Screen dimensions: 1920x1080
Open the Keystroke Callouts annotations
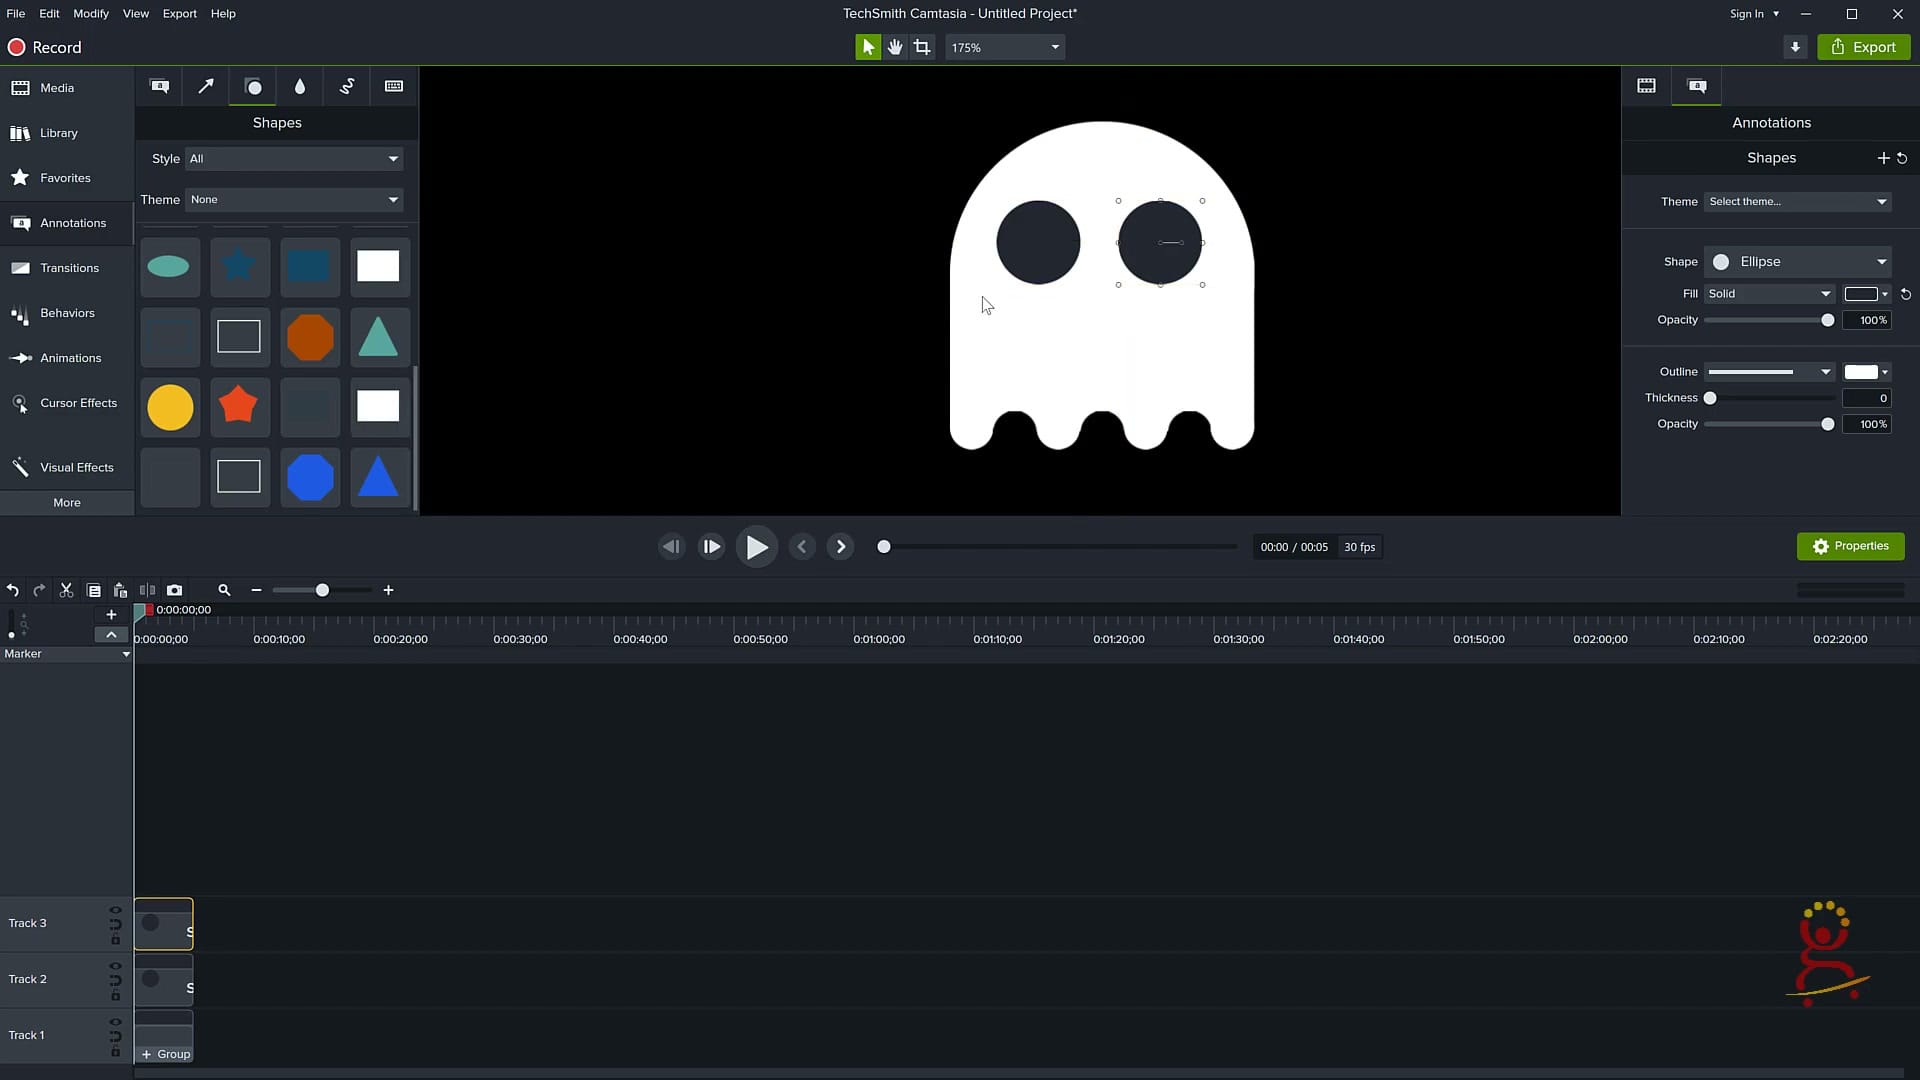[x=393, y=86]
